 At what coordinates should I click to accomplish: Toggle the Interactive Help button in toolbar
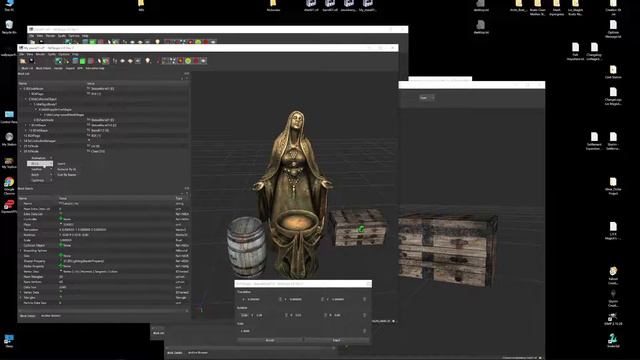click(95, 68)
